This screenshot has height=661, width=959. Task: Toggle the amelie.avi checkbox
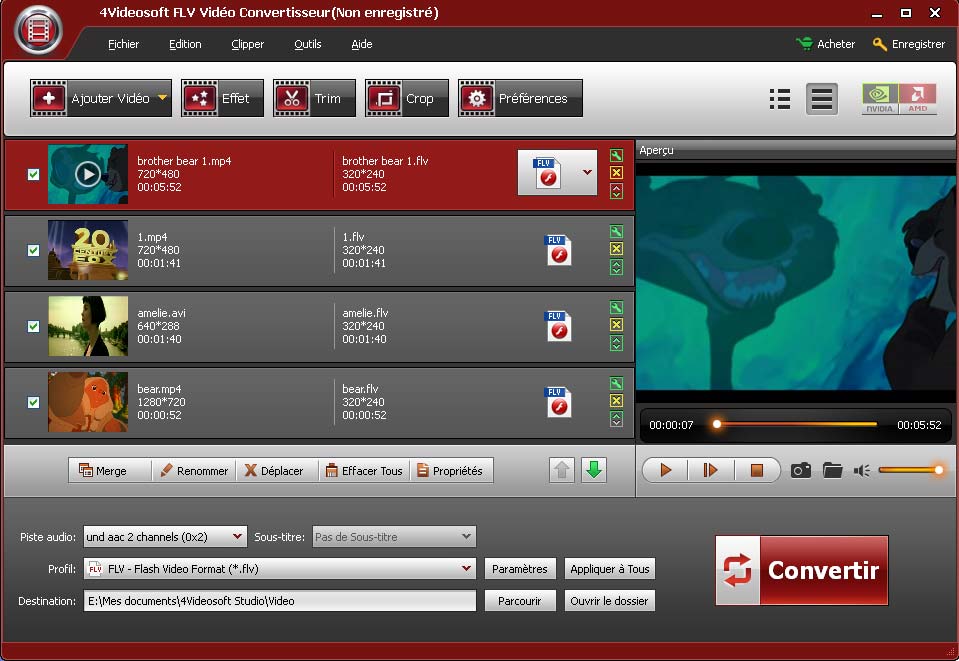pyautogui.click(x=33, y=326)
